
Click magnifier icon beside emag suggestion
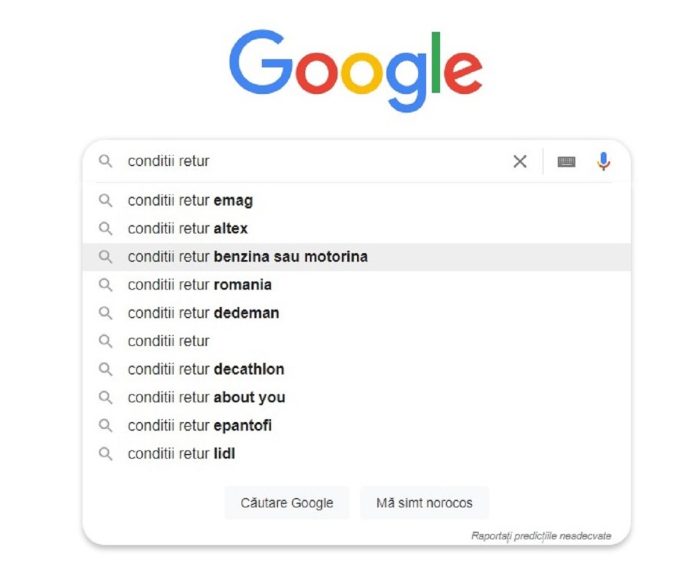[x=105, y=201]
